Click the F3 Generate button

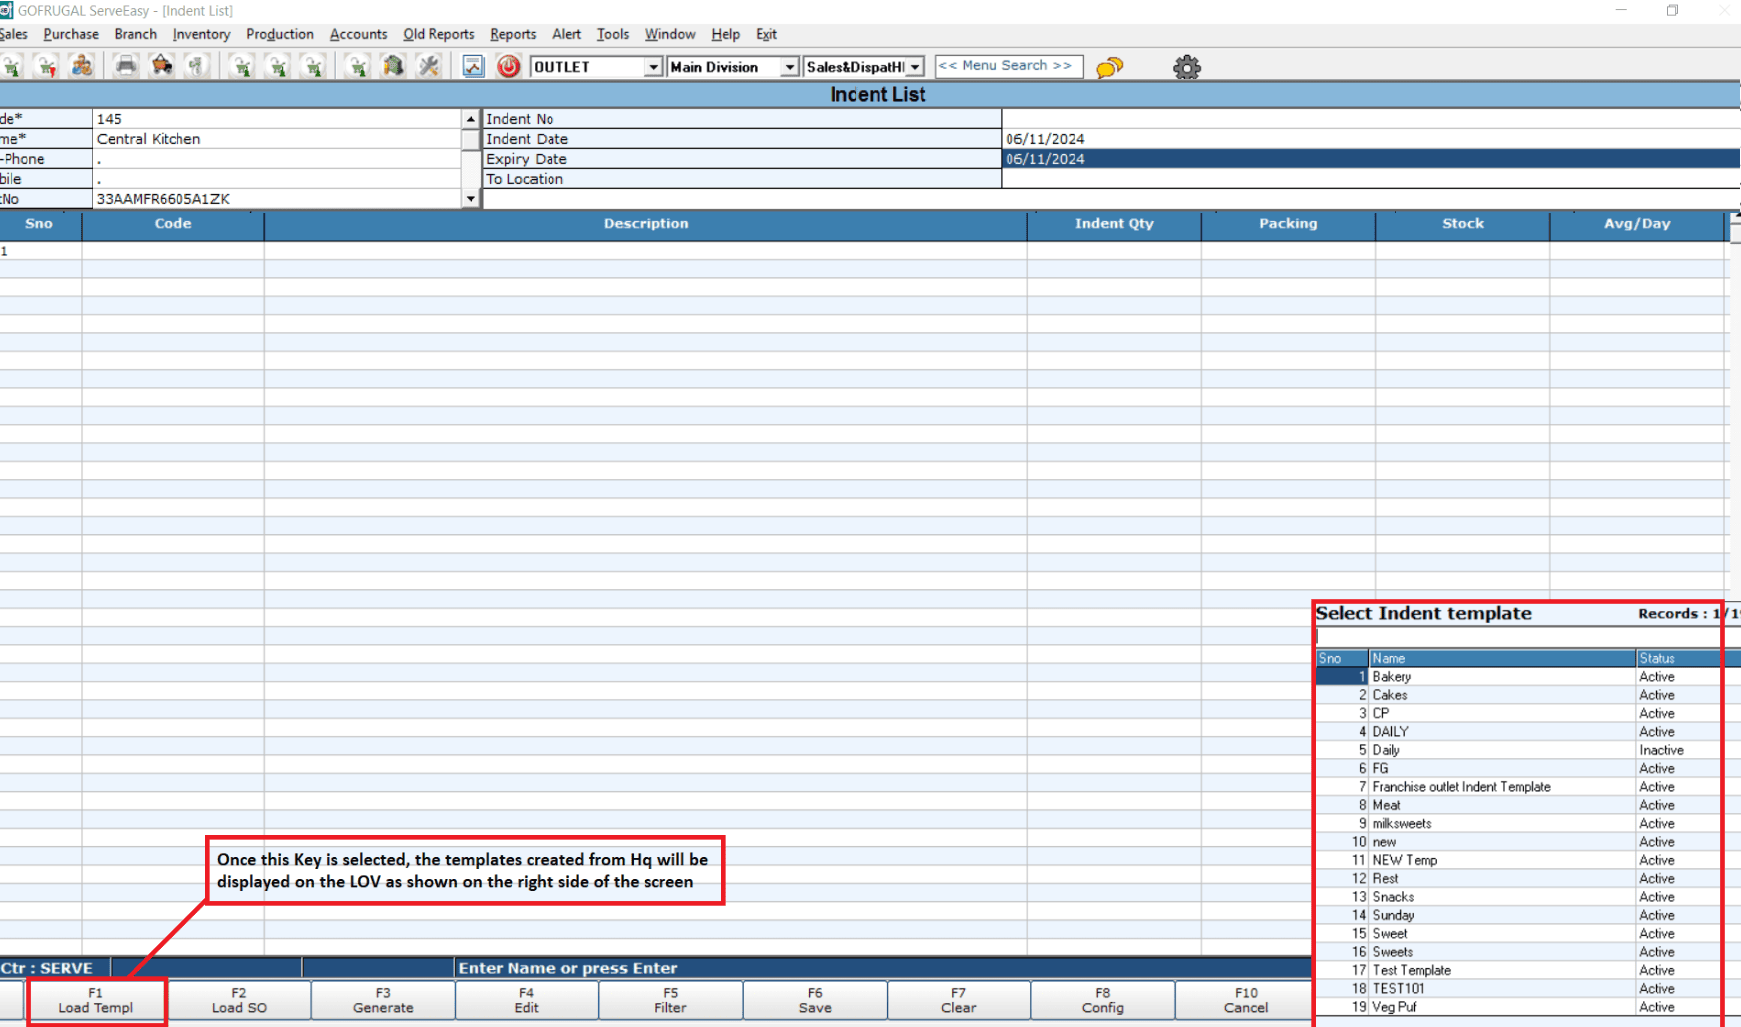(383, 1000)
